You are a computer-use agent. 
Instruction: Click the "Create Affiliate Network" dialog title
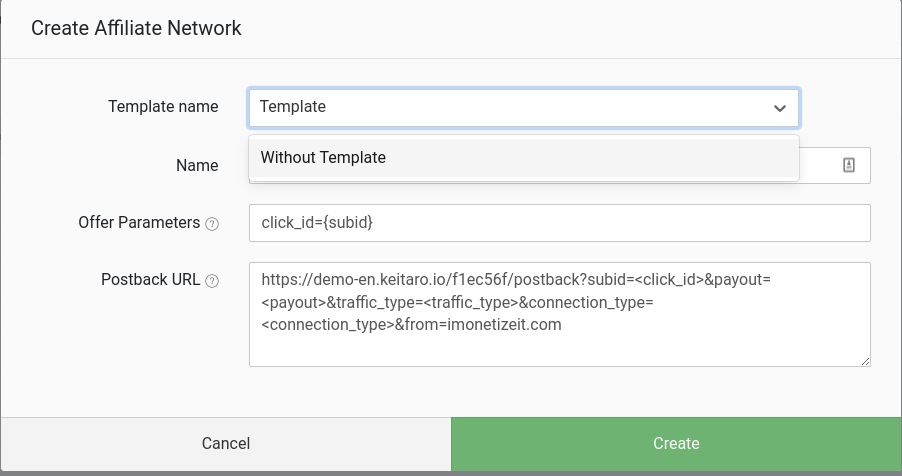[136, 28]
